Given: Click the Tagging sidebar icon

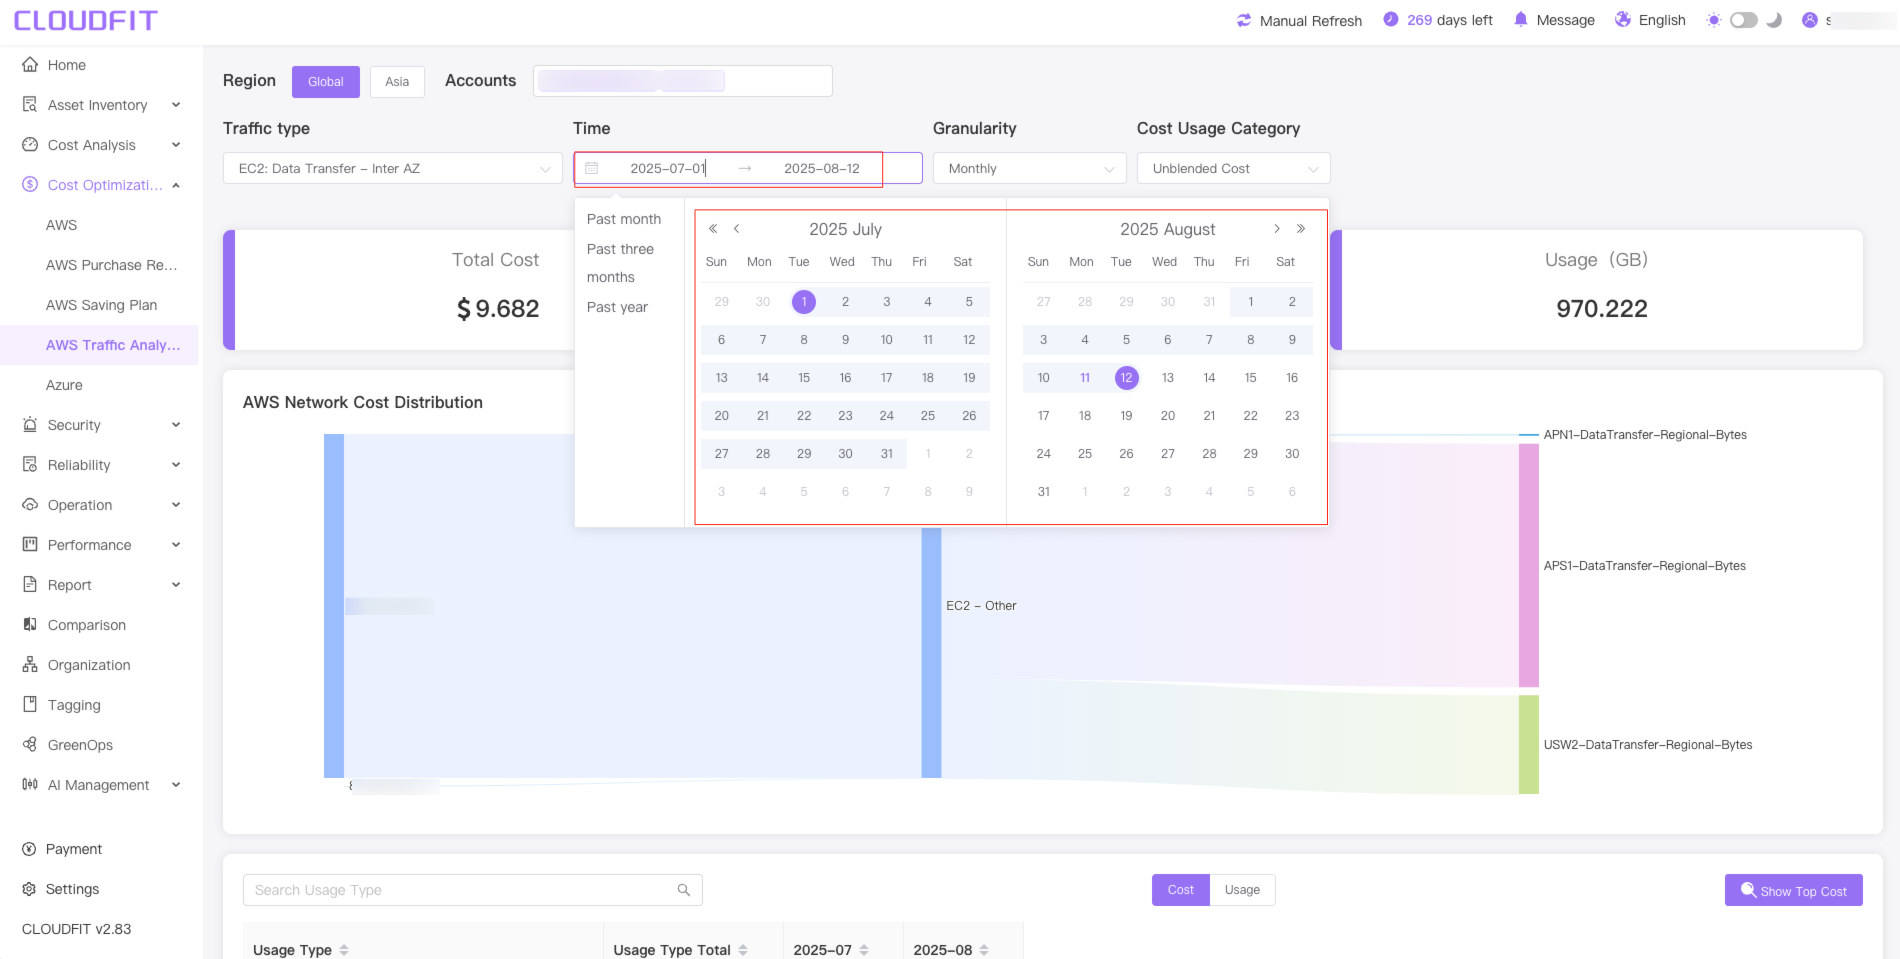Looking at the screenshot, I should click(30, 705).
